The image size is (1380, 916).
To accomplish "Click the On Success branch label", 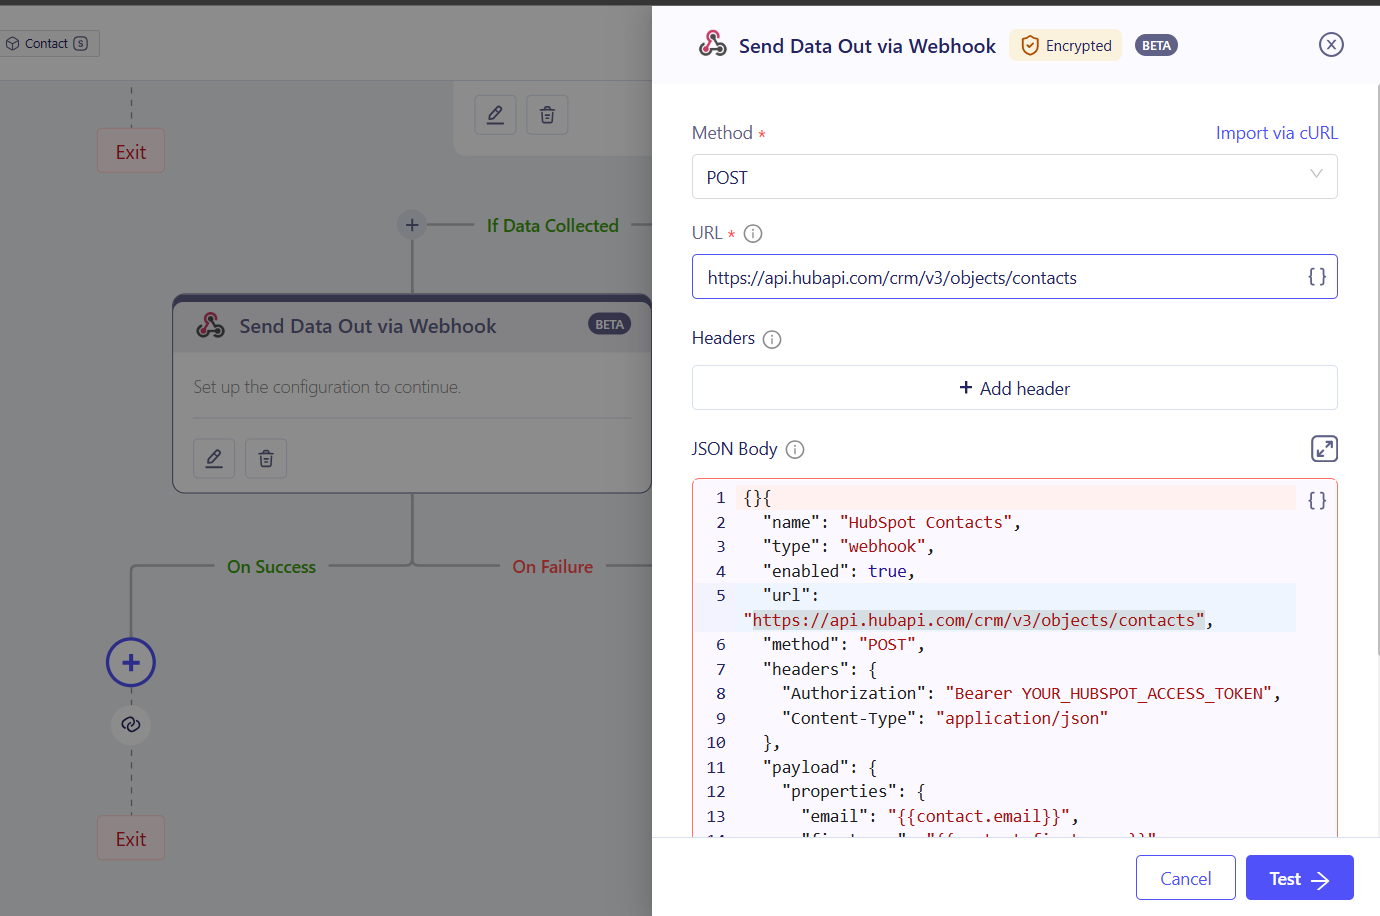I will pos(271,567).
